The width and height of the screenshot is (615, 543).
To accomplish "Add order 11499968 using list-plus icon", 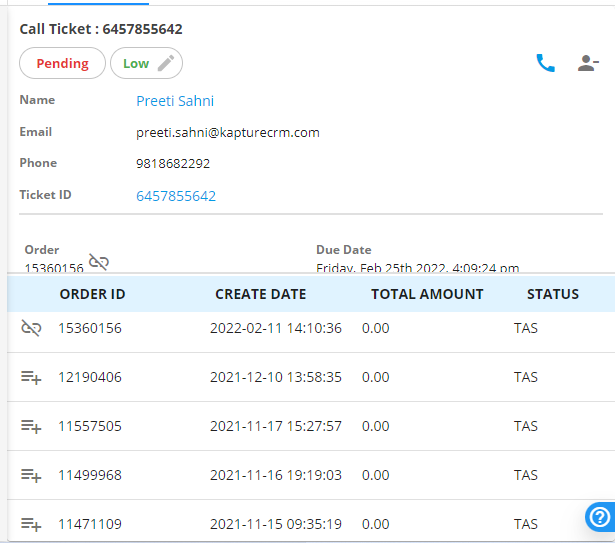I will coord(31,476).
